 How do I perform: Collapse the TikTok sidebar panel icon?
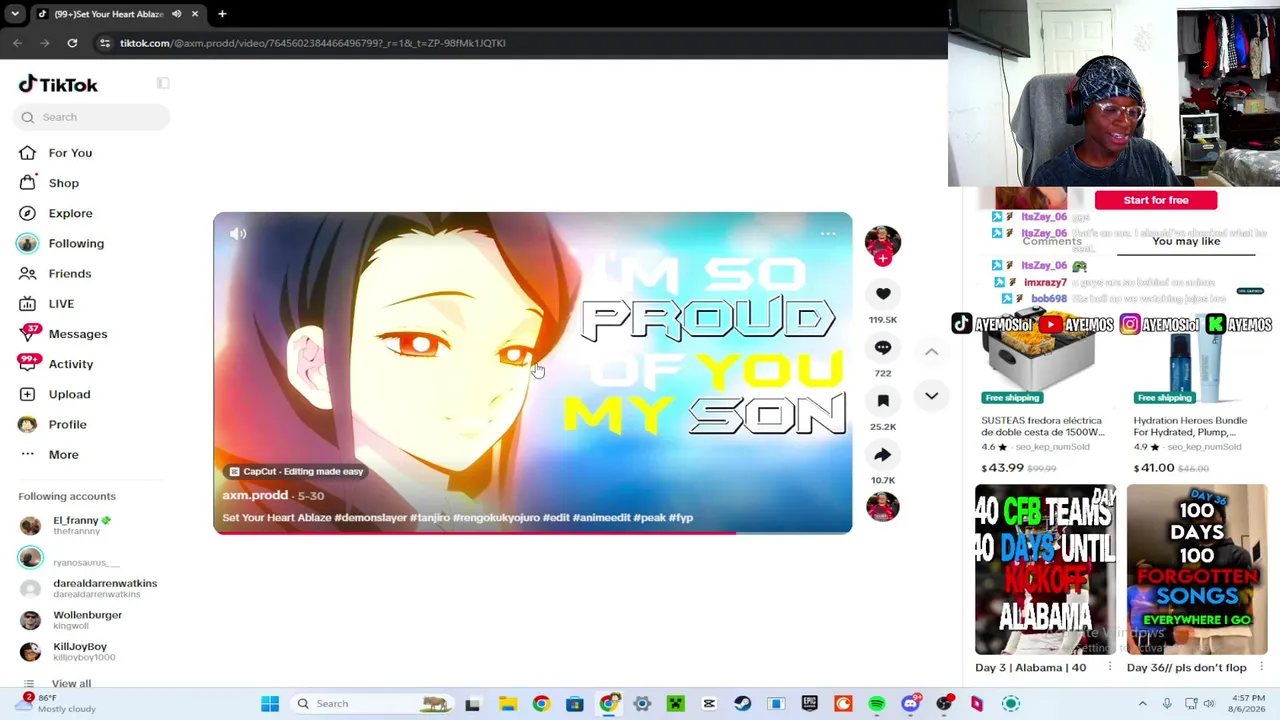163,83
